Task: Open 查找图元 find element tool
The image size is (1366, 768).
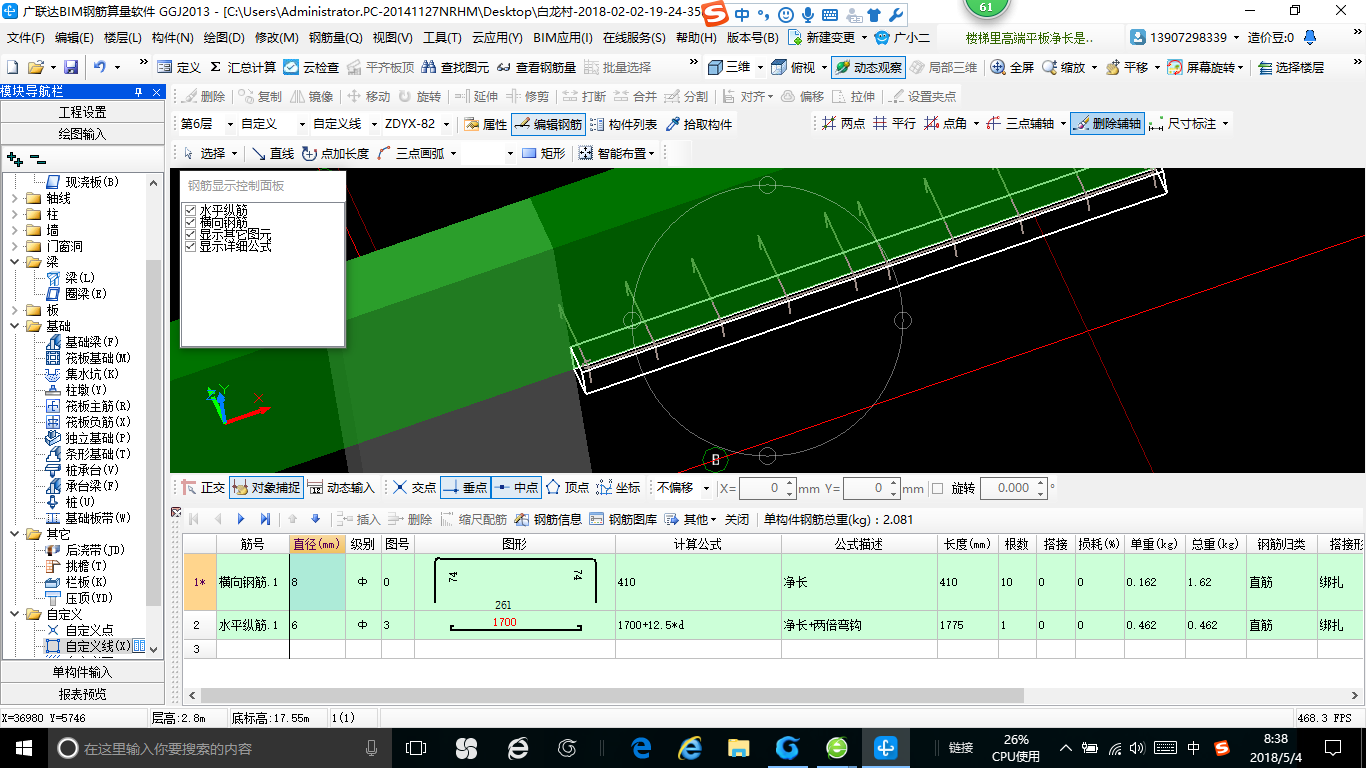Action: click(x=455, y=67)
